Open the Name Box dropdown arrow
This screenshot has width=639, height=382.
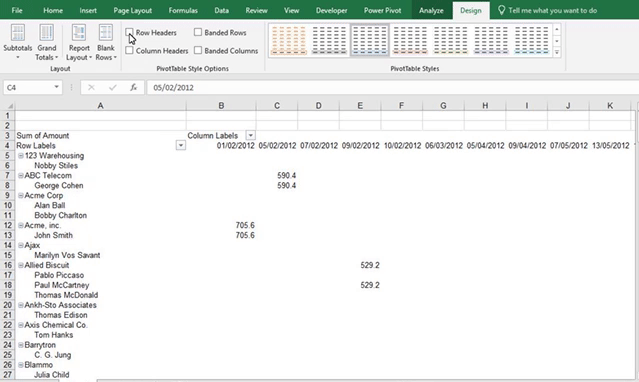[x=56, y=87]
